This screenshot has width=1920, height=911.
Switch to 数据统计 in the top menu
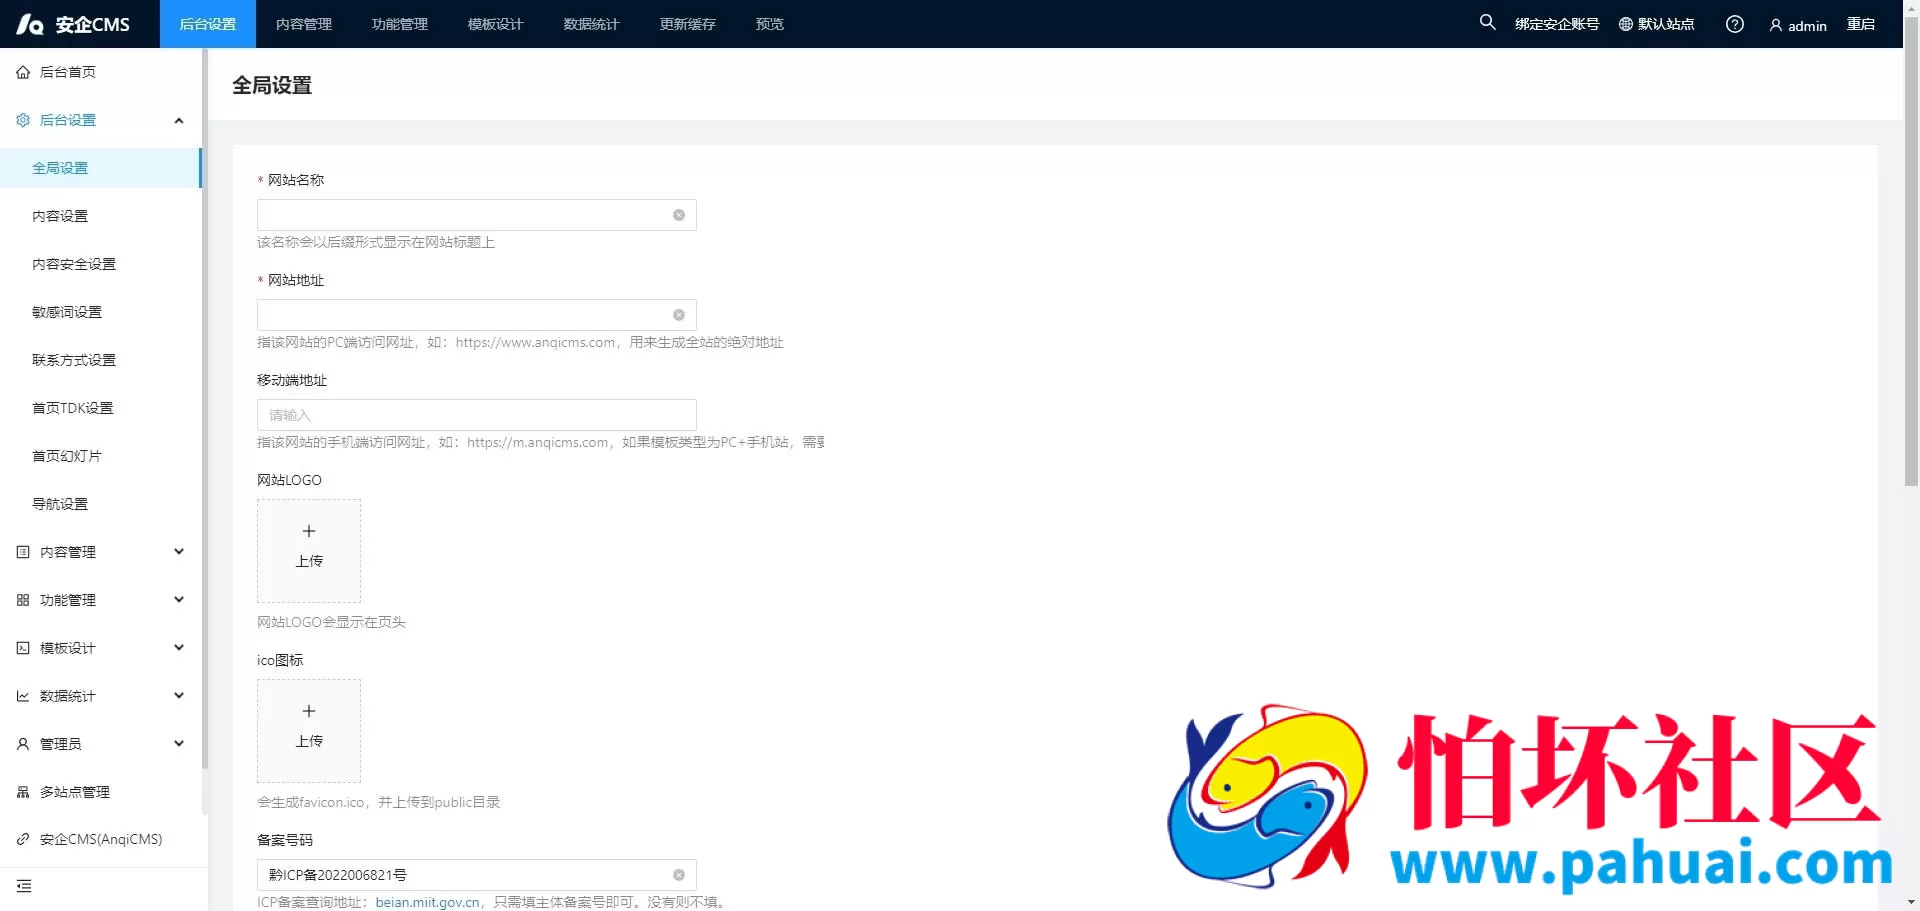click(x=591, y=24)
